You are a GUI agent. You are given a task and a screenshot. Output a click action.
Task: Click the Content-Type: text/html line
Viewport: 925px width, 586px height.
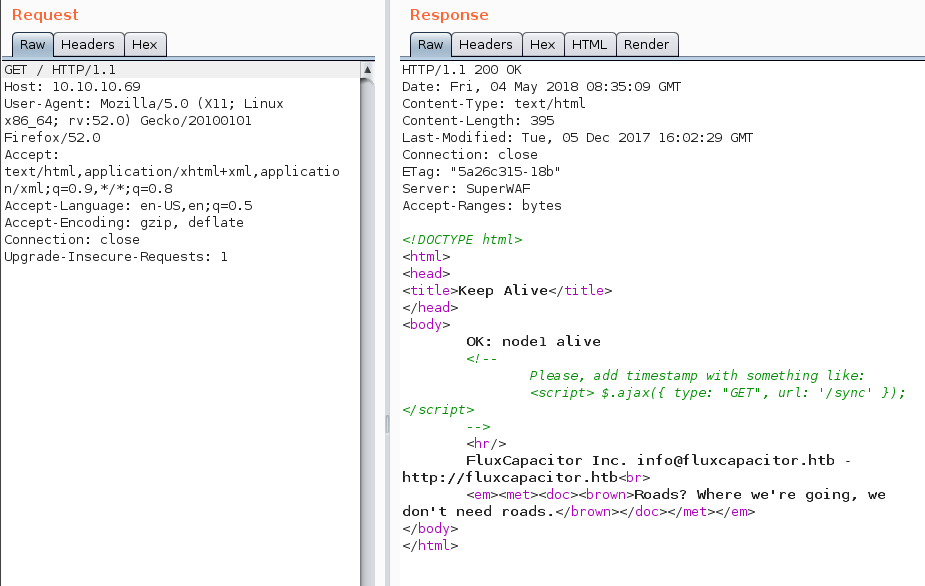tap(494, 104)
